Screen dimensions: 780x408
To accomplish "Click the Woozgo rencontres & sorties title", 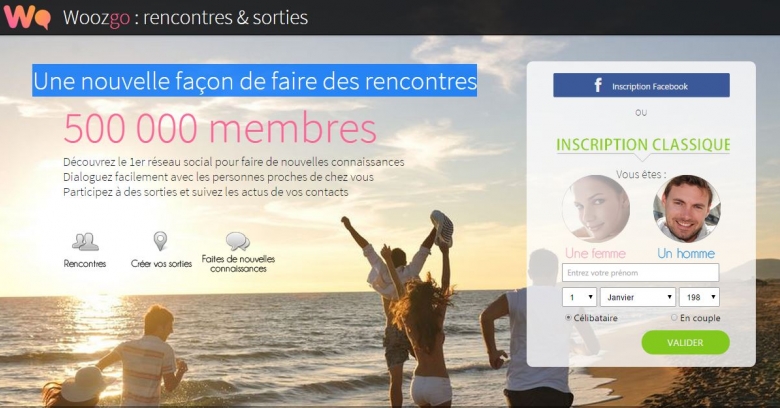I will point(185,18).
